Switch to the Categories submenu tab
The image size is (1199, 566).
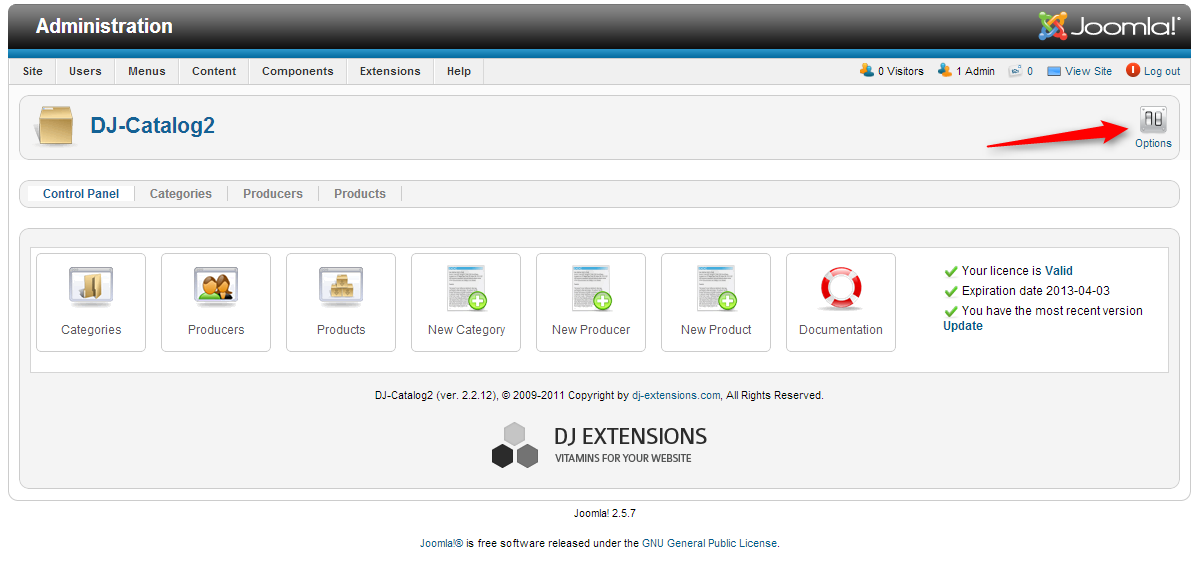180,194
